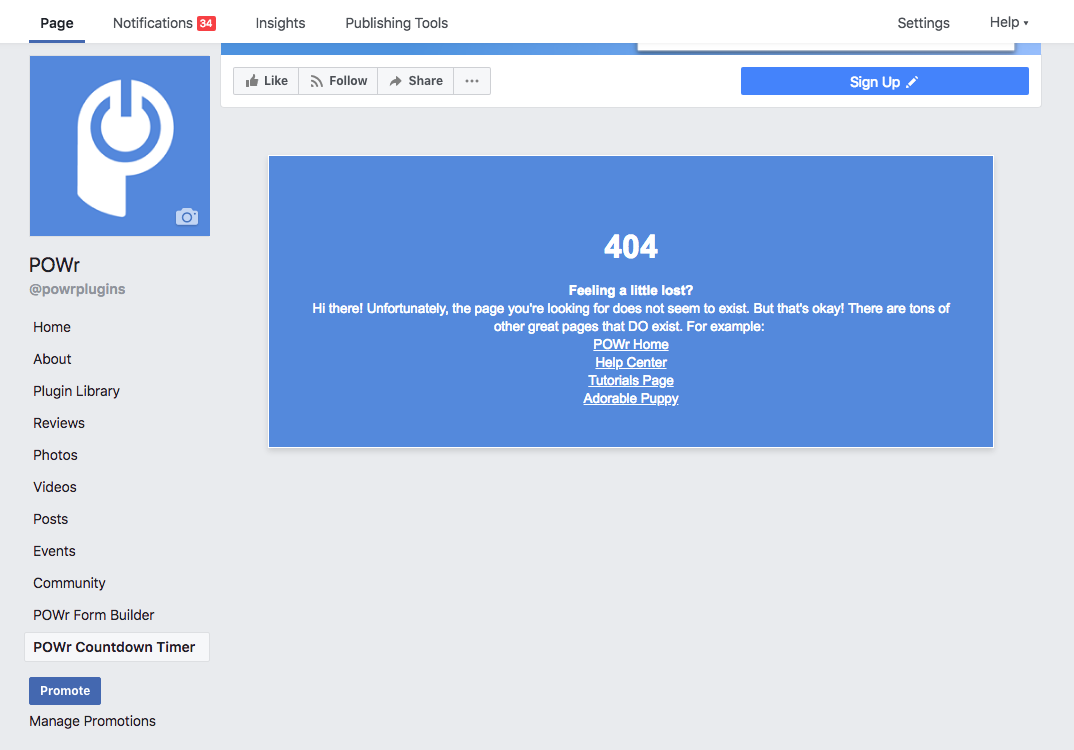The width and height of the screenshot is (1074, 750).
Task: Open Events in the sidebar
Action: [x=54, y=551]
